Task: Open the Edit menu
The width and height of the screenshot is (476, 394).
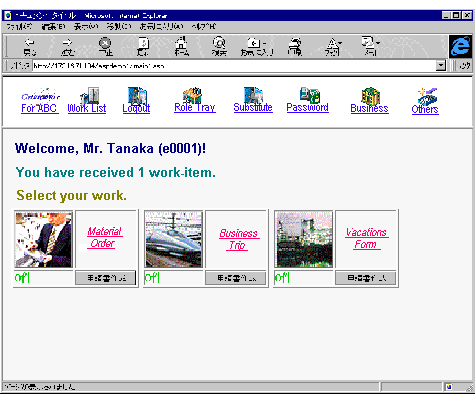Action: point(53,26)
